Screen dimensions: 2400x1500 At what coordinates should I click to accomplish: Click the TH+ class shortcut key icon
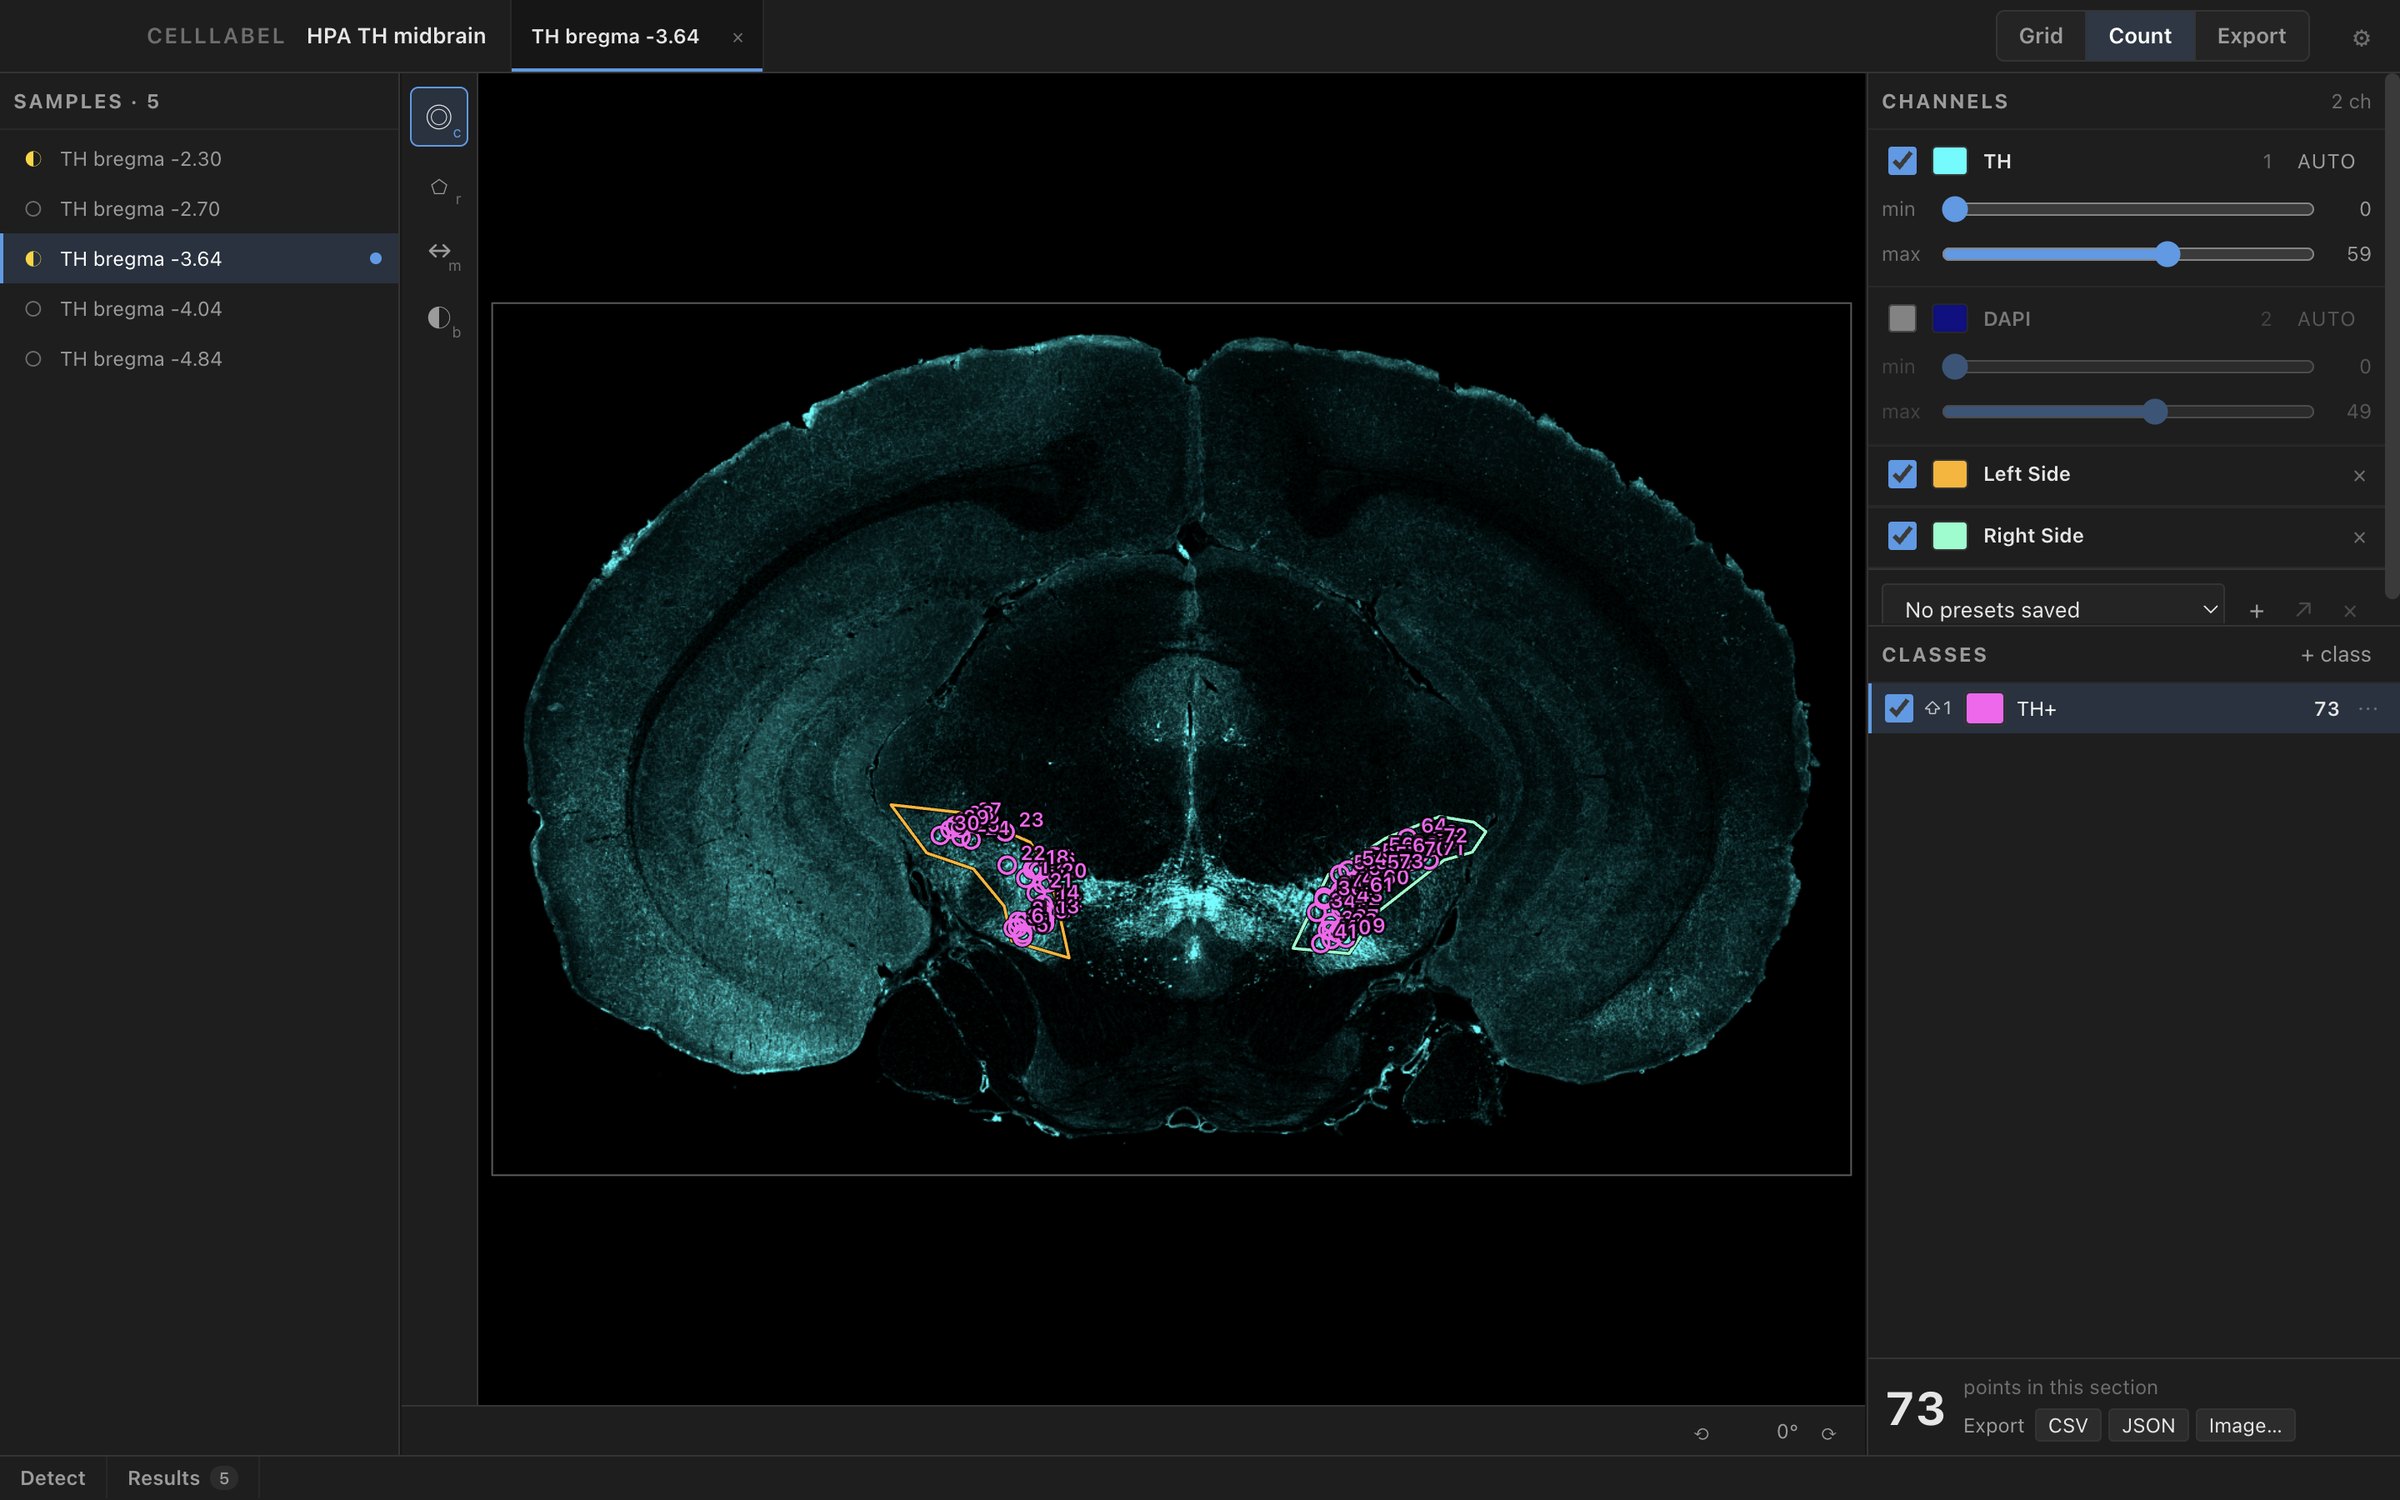1938,708
